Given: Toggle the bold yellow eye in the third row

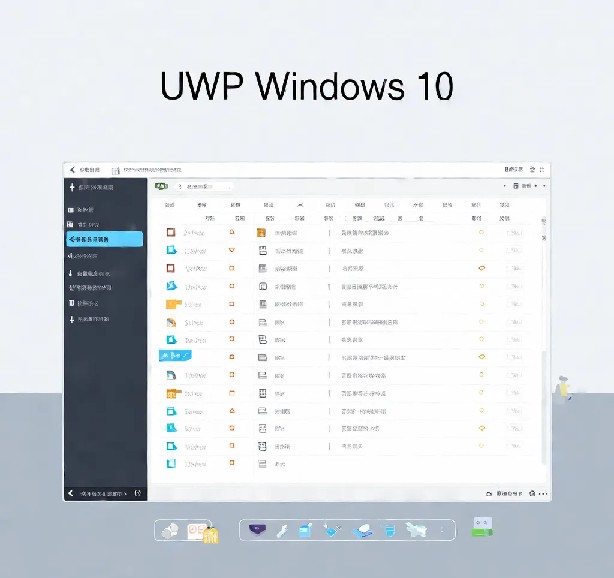Looking at the screenshot, I should point(482,268).
